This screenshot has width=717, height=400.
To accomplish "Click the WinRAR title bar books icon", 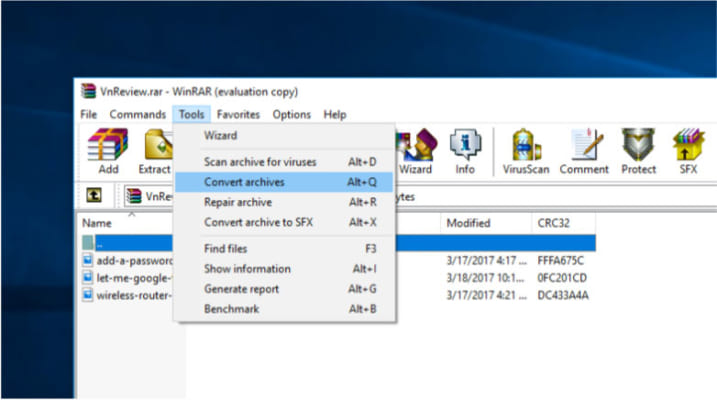I will 88,91.
